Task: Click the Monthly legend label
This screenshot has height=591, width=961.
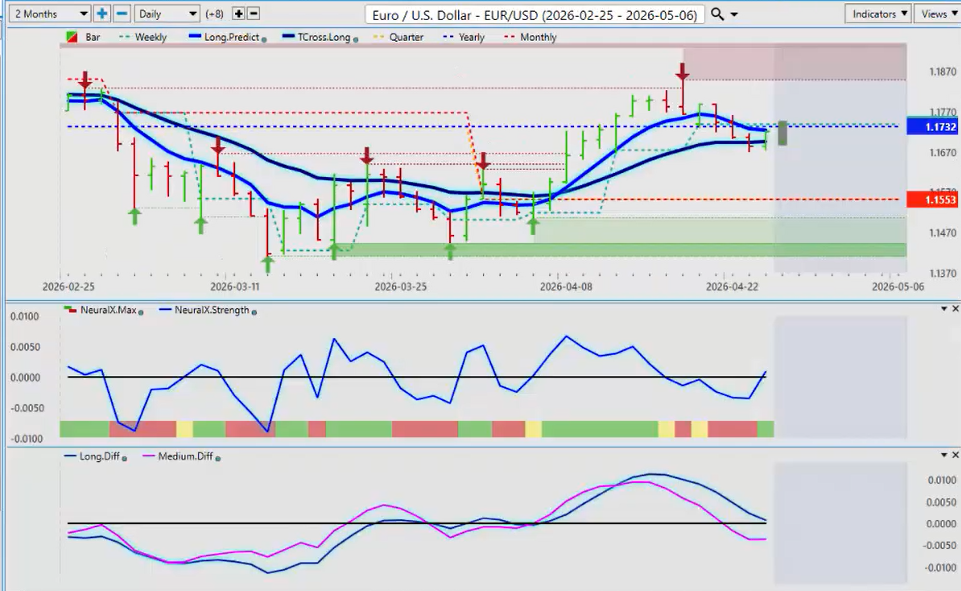Action: [x=538, y=37]
